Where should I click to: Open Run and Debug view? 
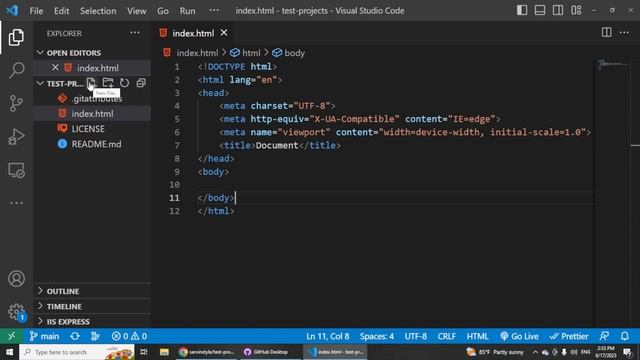pyautogui.click(x=16, y=137)
